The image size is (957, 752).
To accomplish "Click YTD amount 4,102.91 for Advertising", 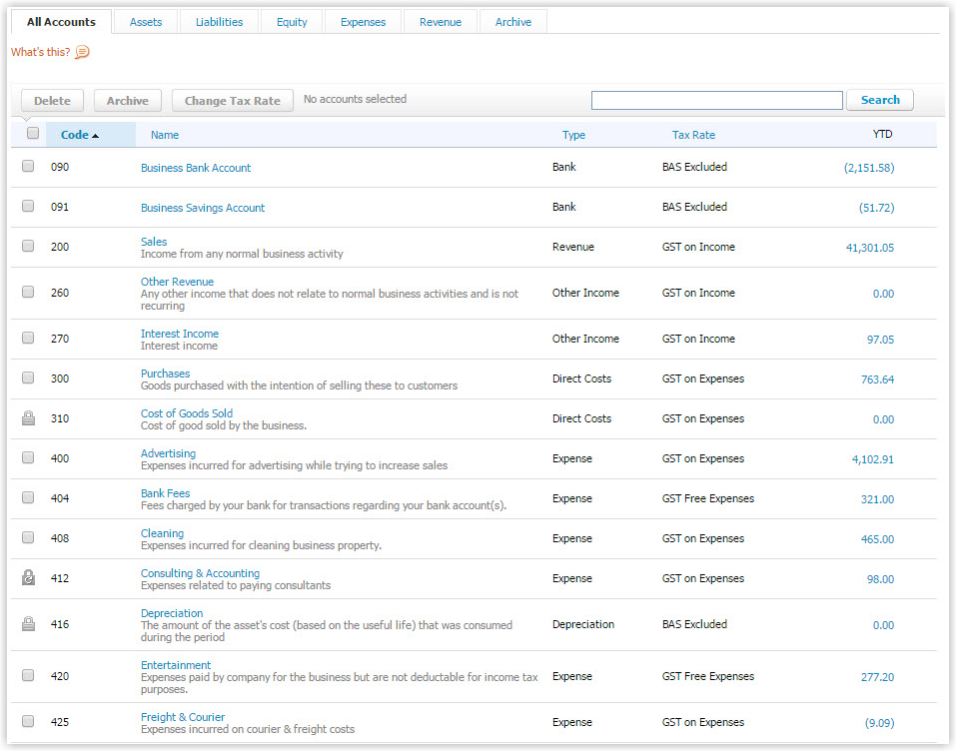I will coord(873,459).
